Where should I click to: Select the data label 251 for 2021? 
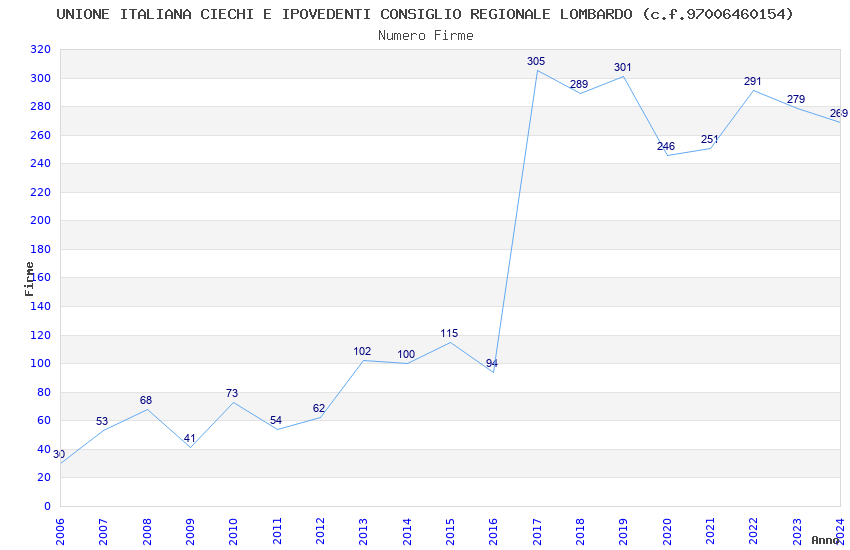709,139
